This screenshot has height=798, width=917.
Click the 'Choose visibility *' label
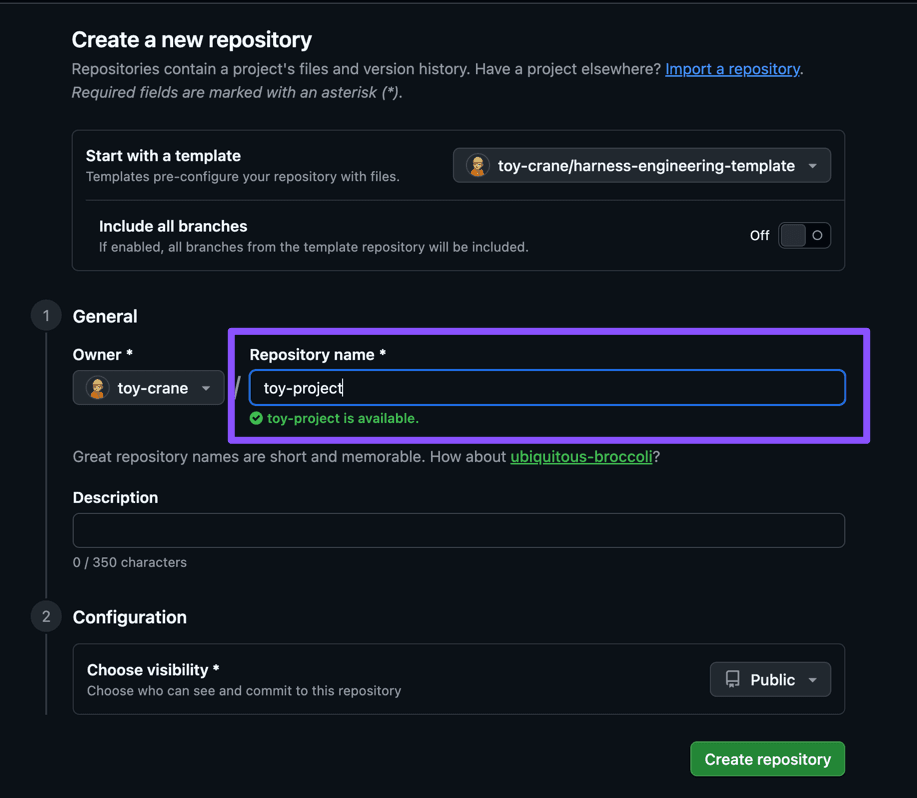153,670
